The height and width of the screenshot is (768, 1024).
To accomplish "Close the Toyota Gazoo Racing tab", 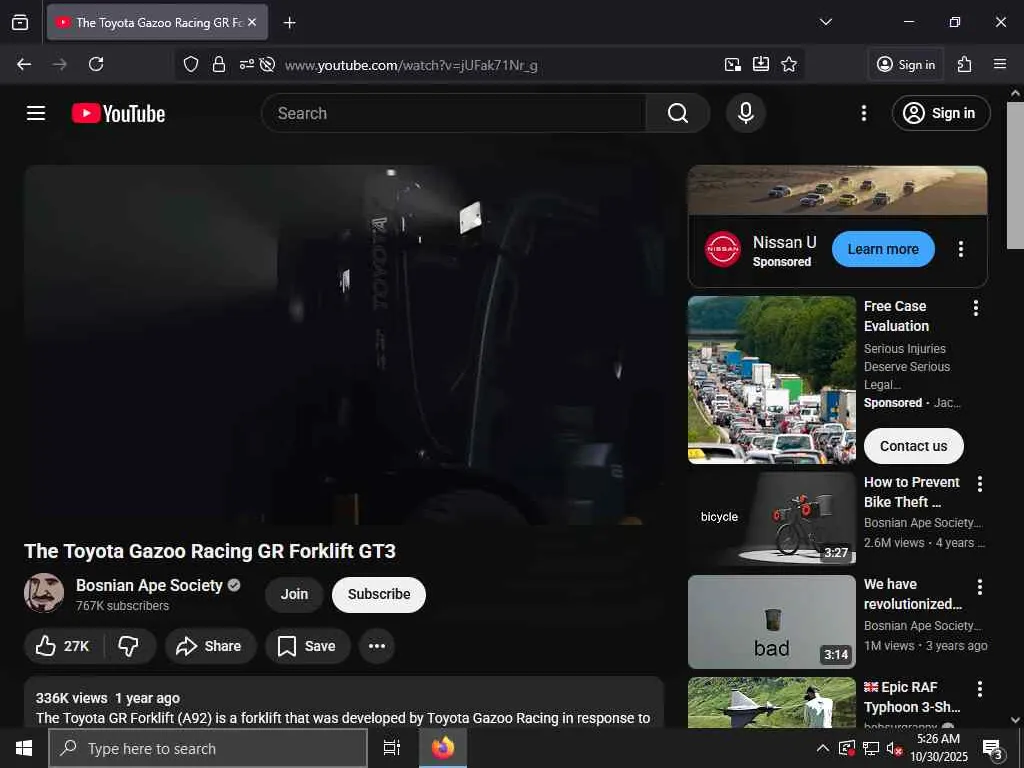I will coord(252,22).
